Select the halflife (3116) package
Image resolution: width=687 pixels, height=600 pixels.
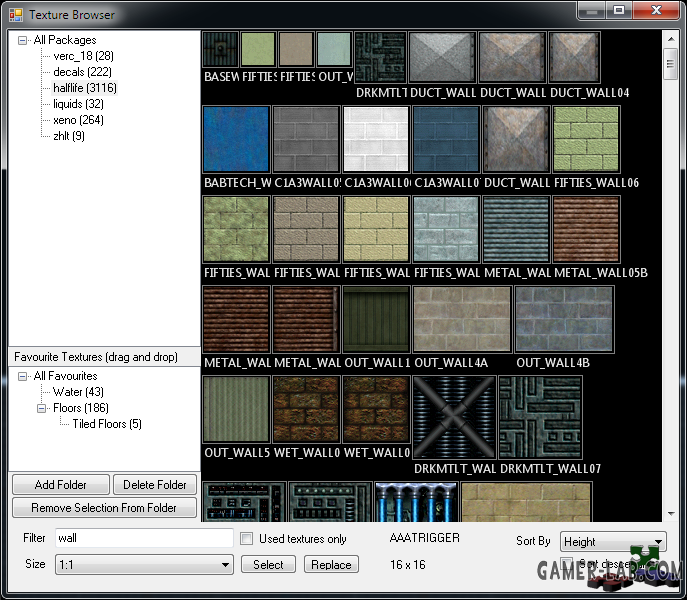pos(85,88)
